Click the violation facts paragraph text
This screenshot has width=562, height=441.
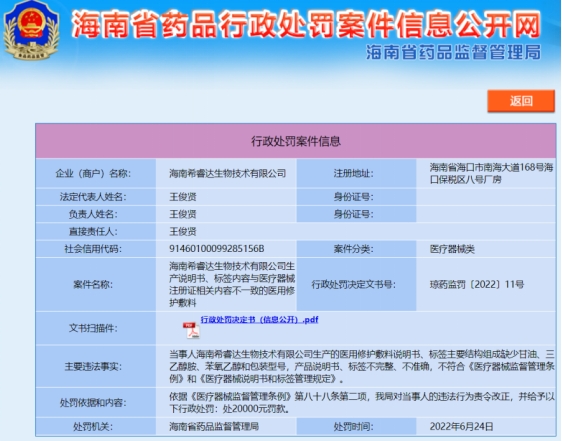[362, 366]
